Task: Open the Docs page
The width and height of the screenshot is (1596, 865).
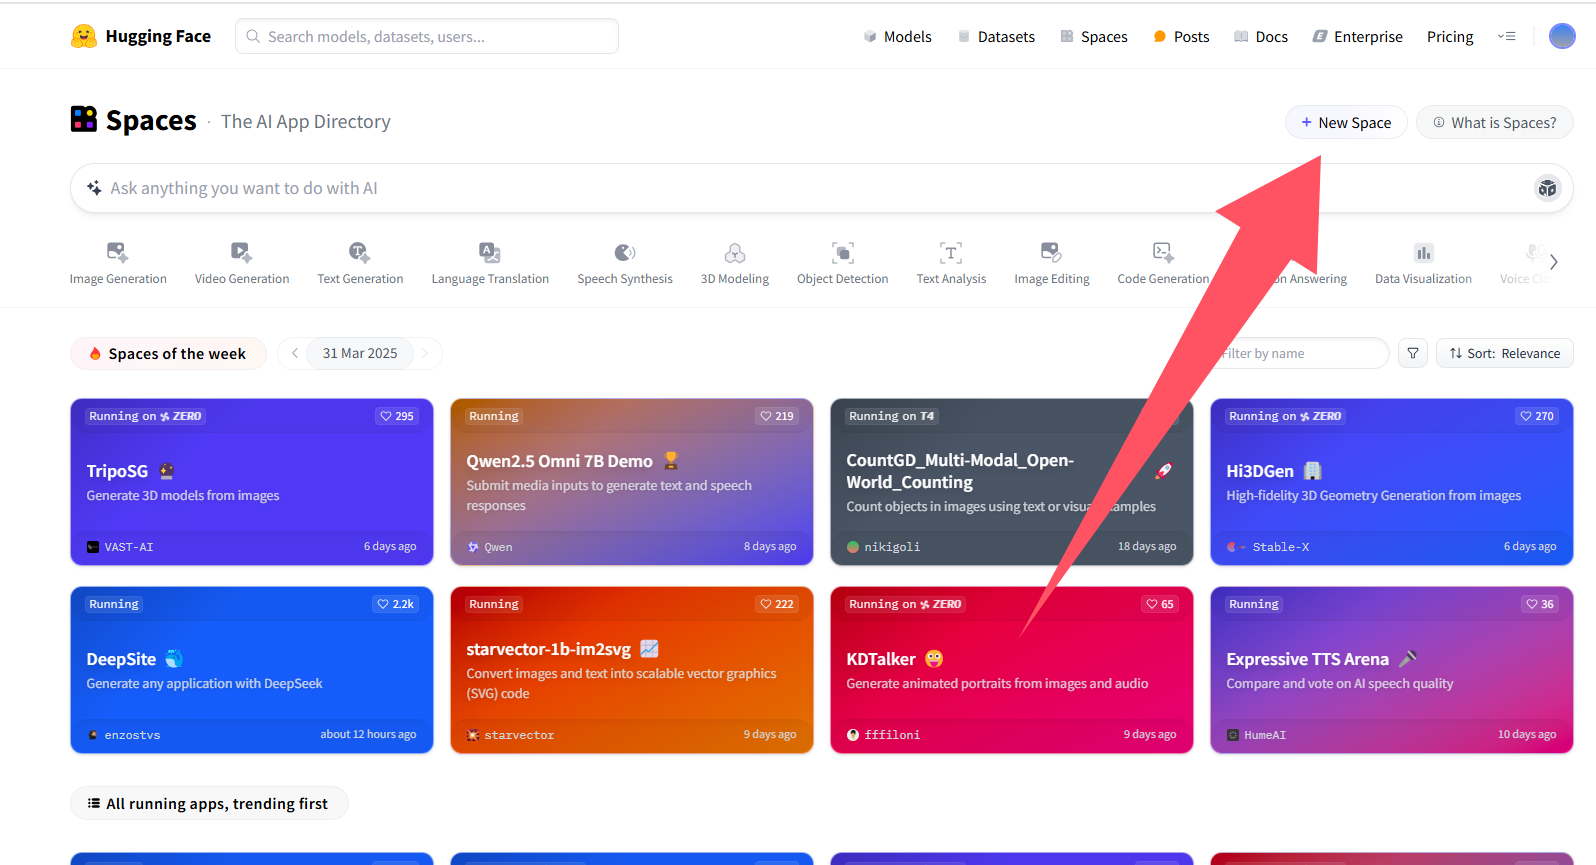Action: point(1261,36)
